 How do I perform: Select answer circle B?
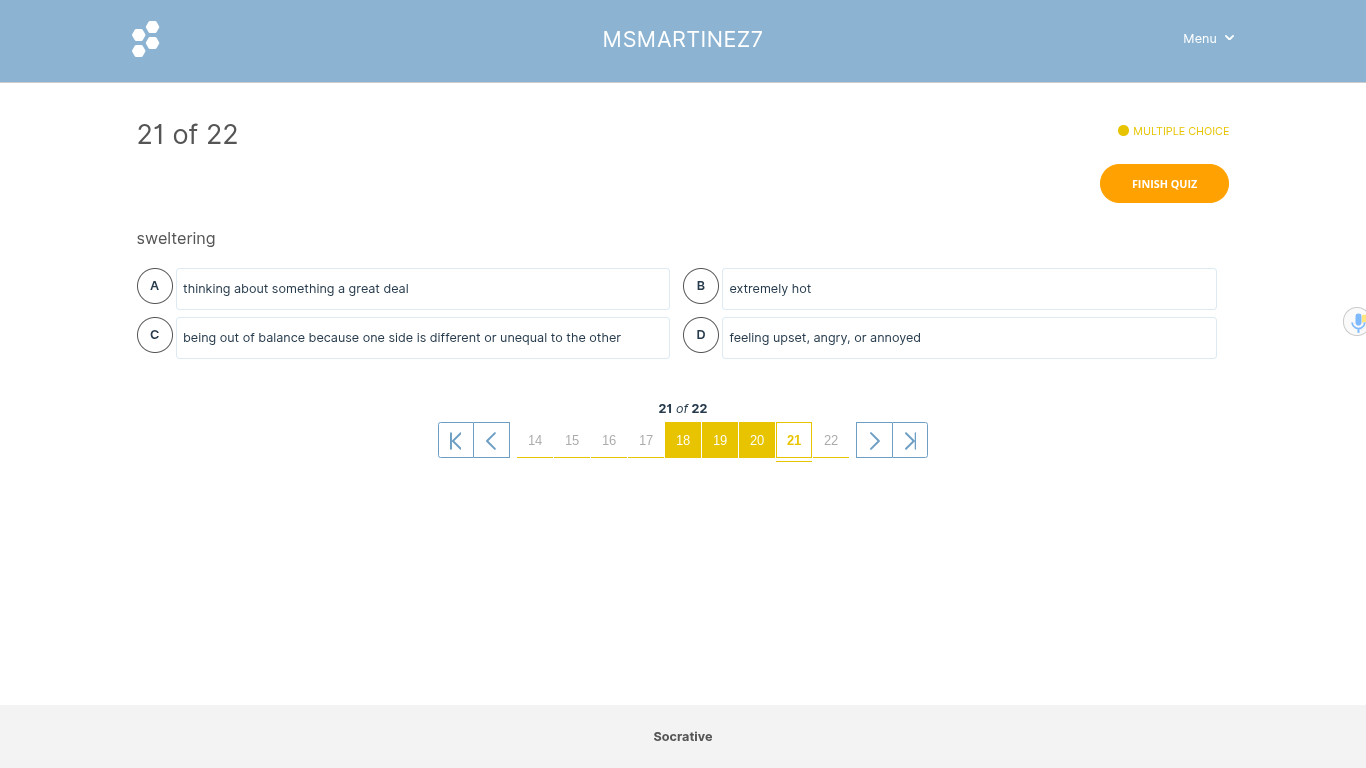pyautogui.click(x=701, y=286)
